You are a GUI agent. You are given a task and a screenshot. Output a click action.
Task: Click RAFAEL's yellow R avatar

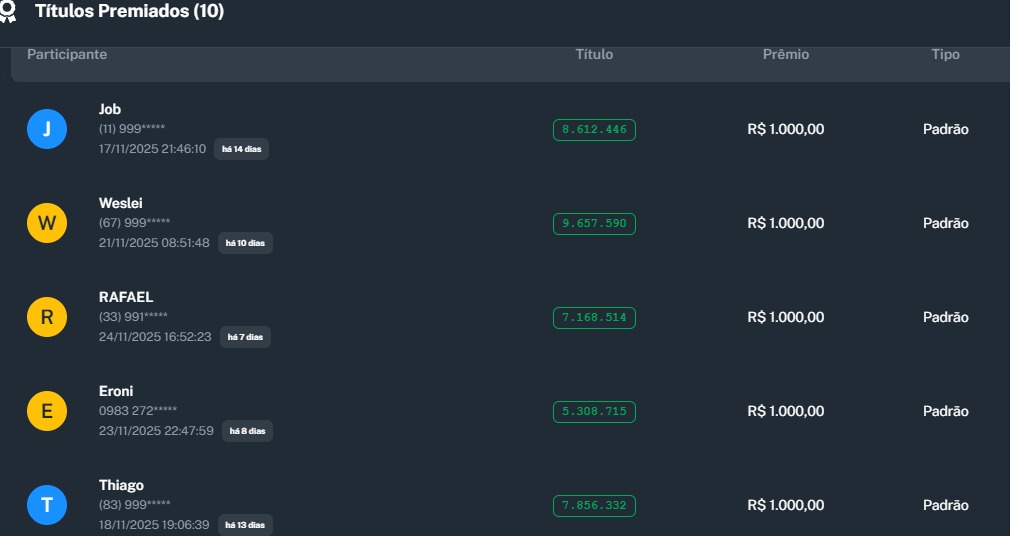(47, 317)
